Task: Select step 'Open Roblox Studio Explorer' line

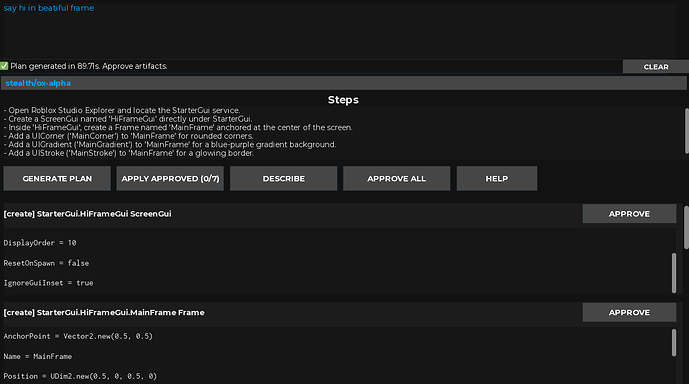Action: [x=122, y=110]
